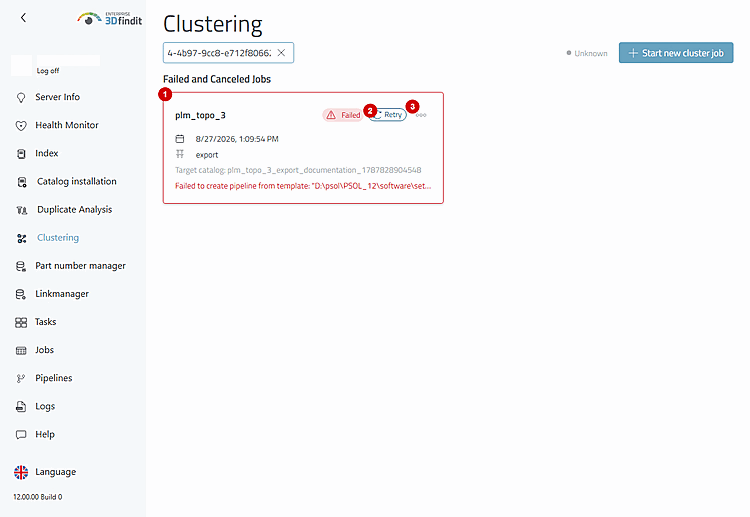Click the Help speech bubble icon
Viewport: 750px width, 517px height.
click(21, 435)
